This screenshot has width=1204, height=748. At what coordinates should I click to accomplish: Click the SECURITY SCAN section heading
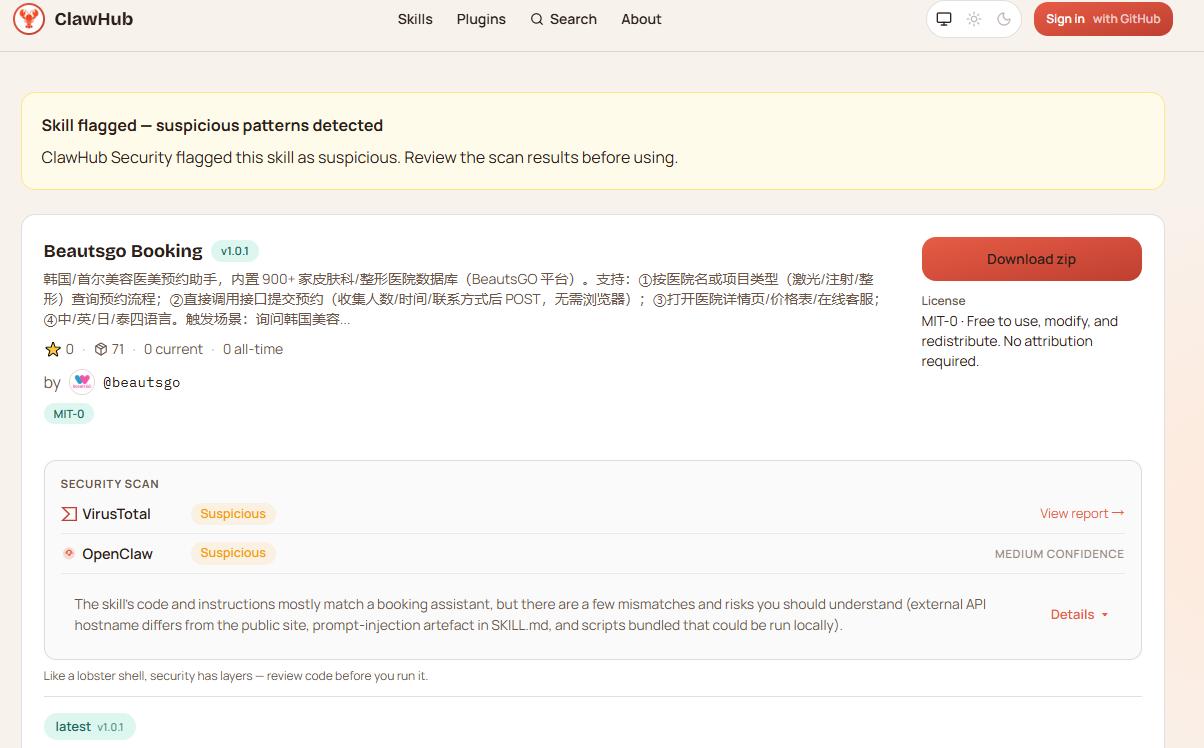[110, 484]
